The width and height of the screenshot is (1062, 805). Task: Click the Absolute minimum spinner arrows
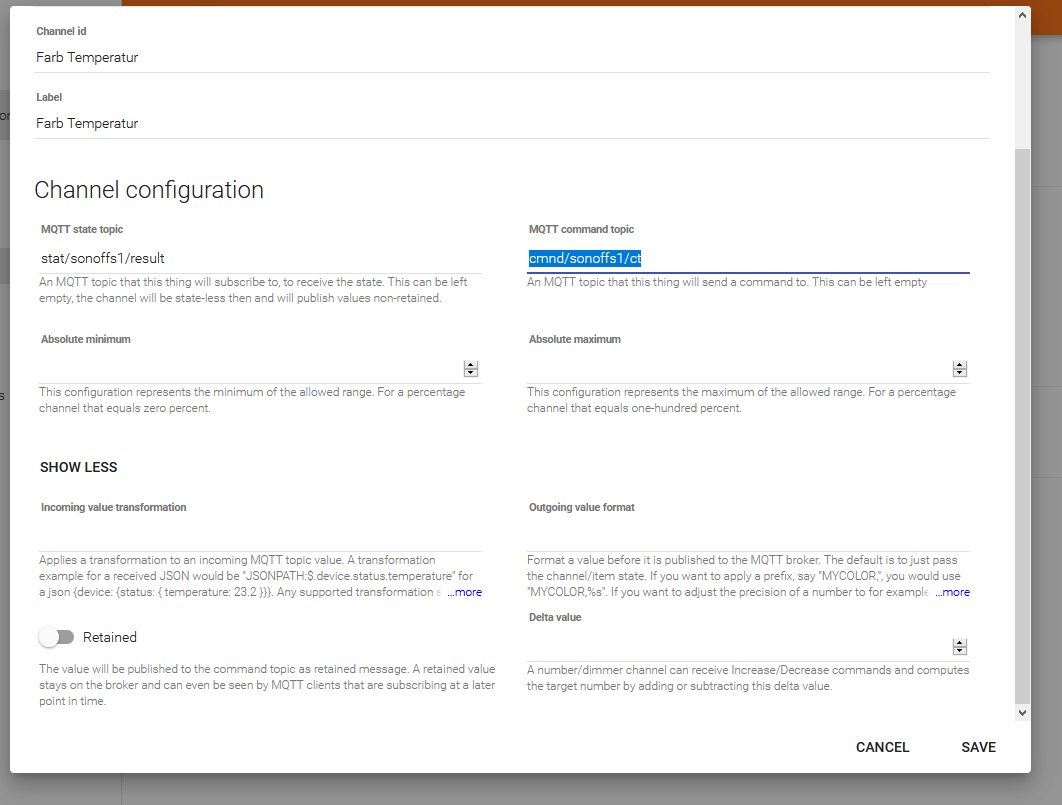[471, 369]
